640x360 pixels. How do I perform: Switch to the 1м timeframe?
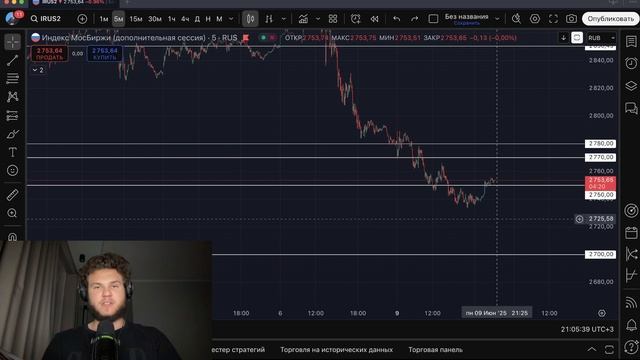tap(104, 19)
